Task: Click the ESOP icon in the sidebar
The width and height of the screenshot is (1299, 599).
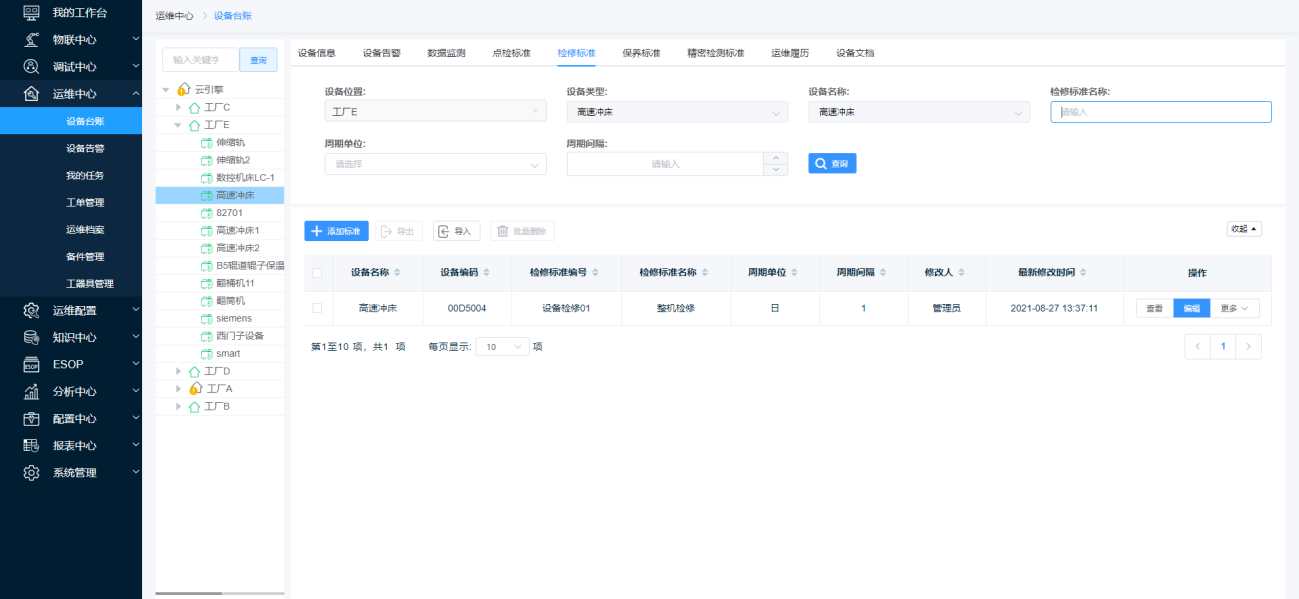Action: pos(31,364)
